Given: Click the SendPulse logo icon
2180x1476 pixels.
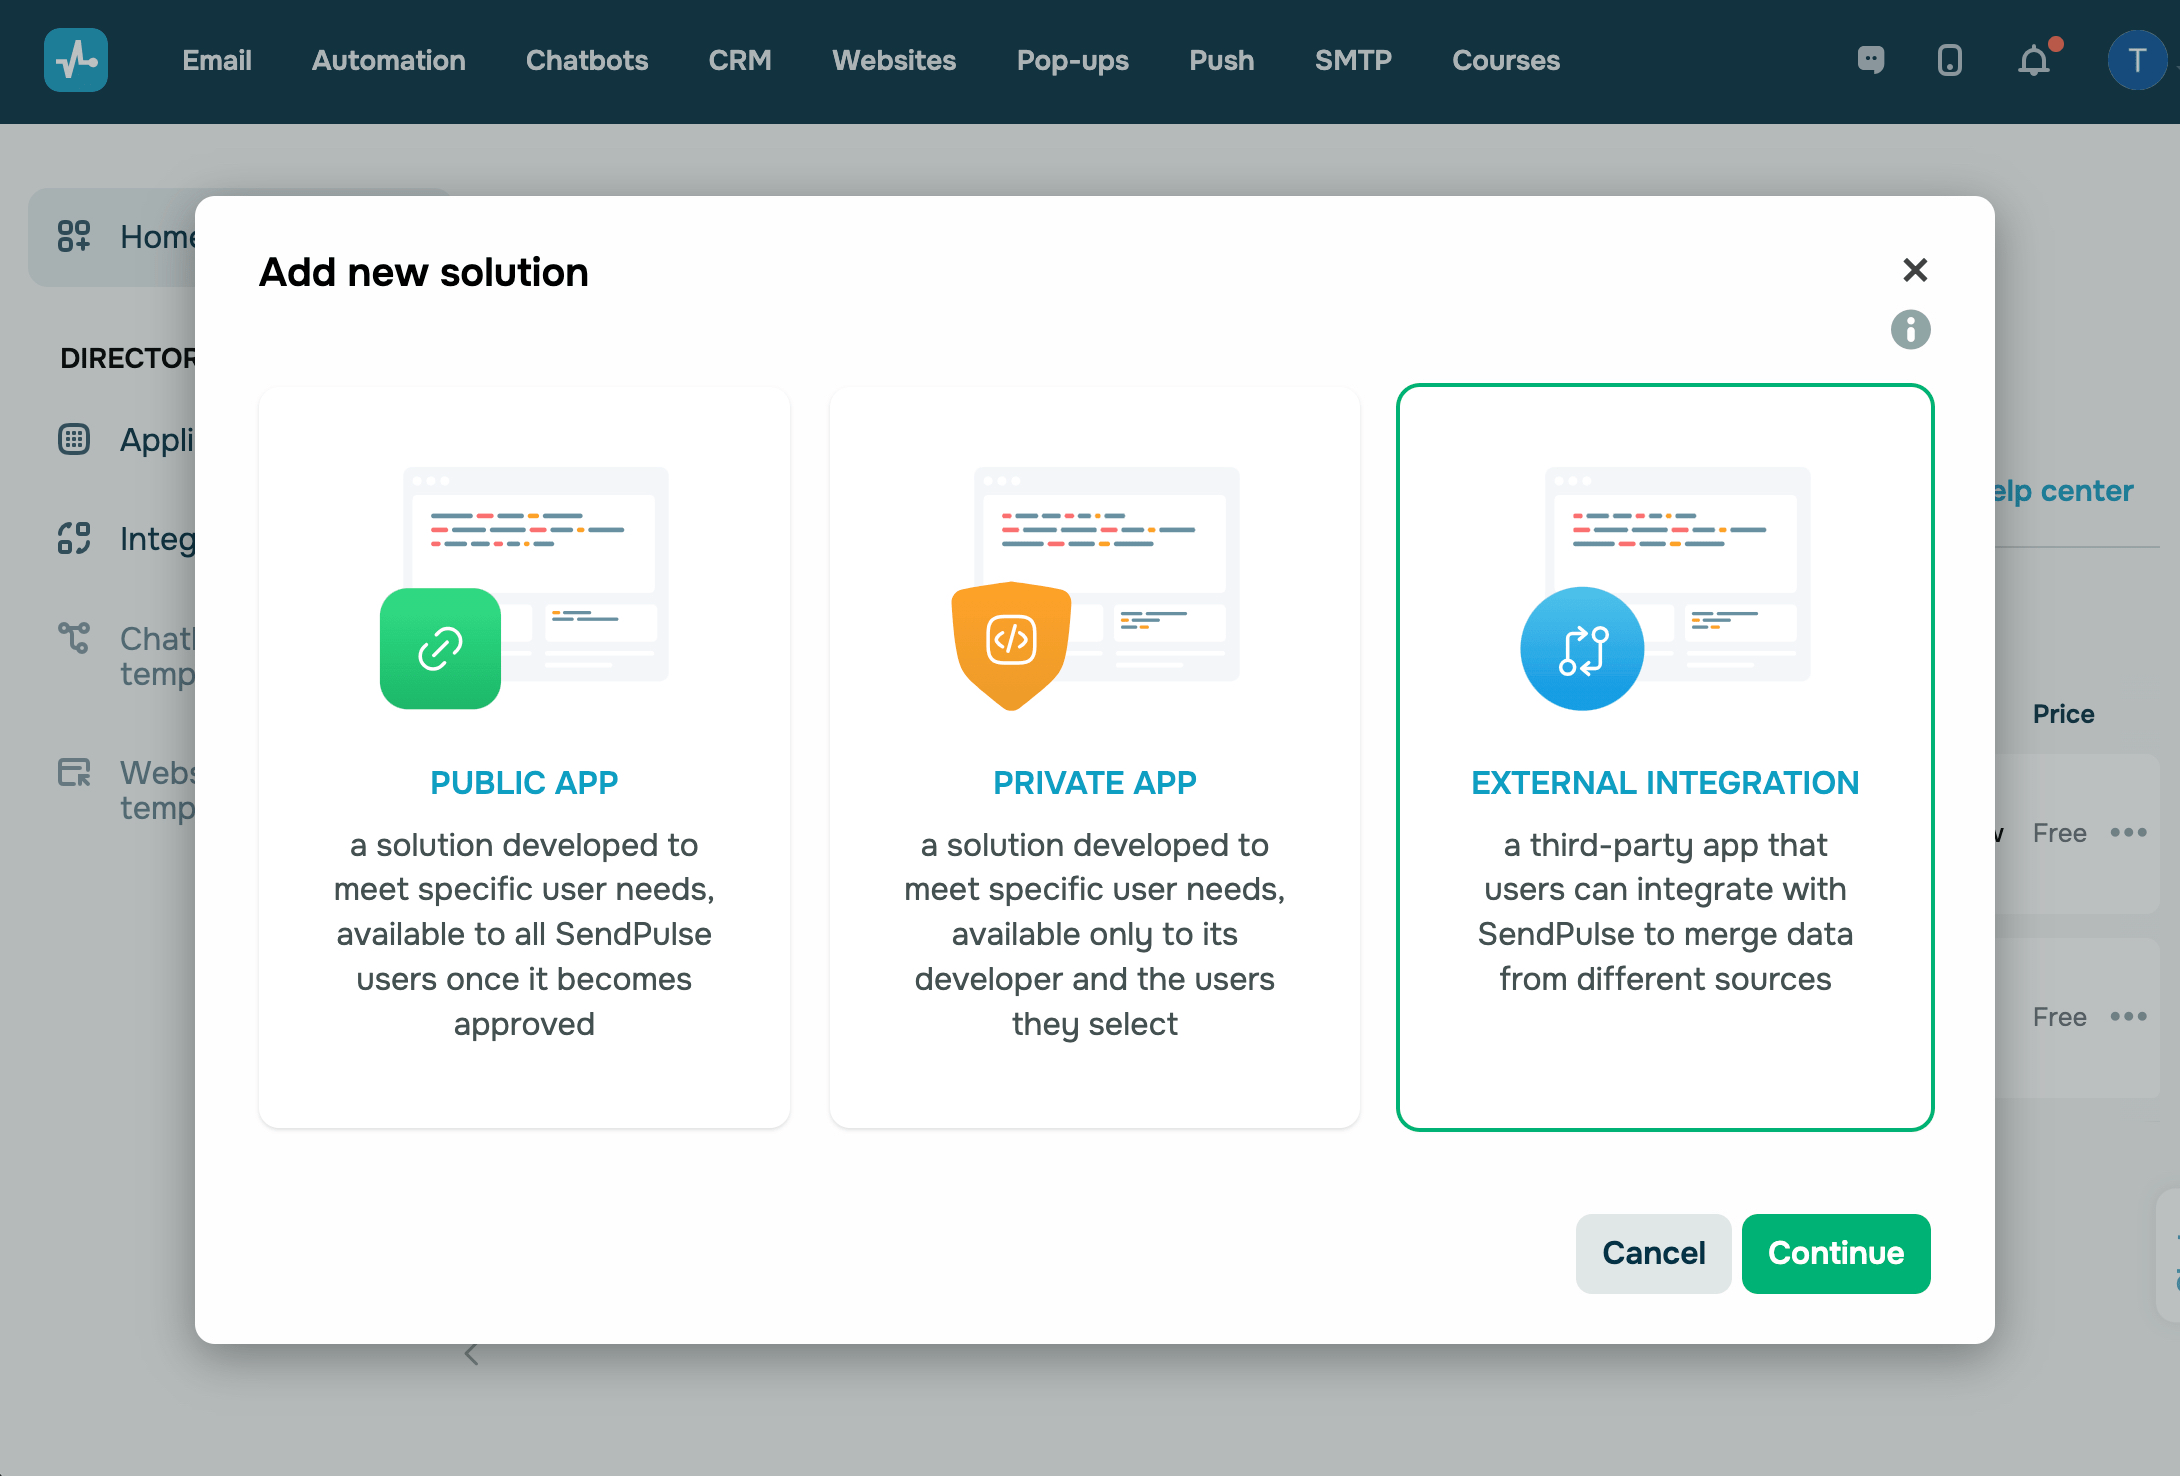Looking at the screenshot, I should point(76,60).
